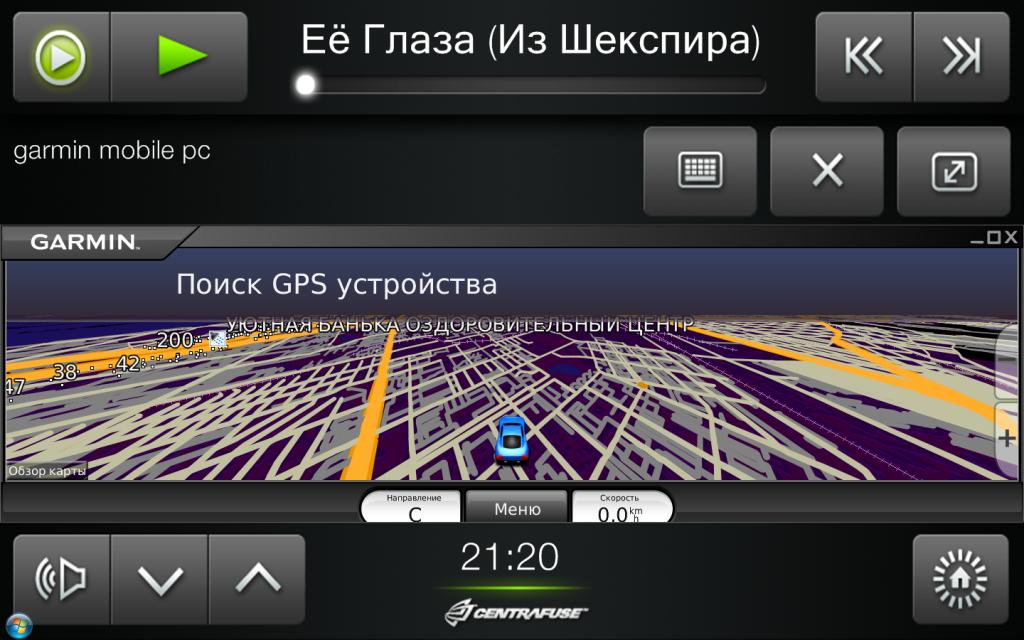1024x640 pixels.
Task: Lower volume with down chevron
Action: (x=159, y=579)
